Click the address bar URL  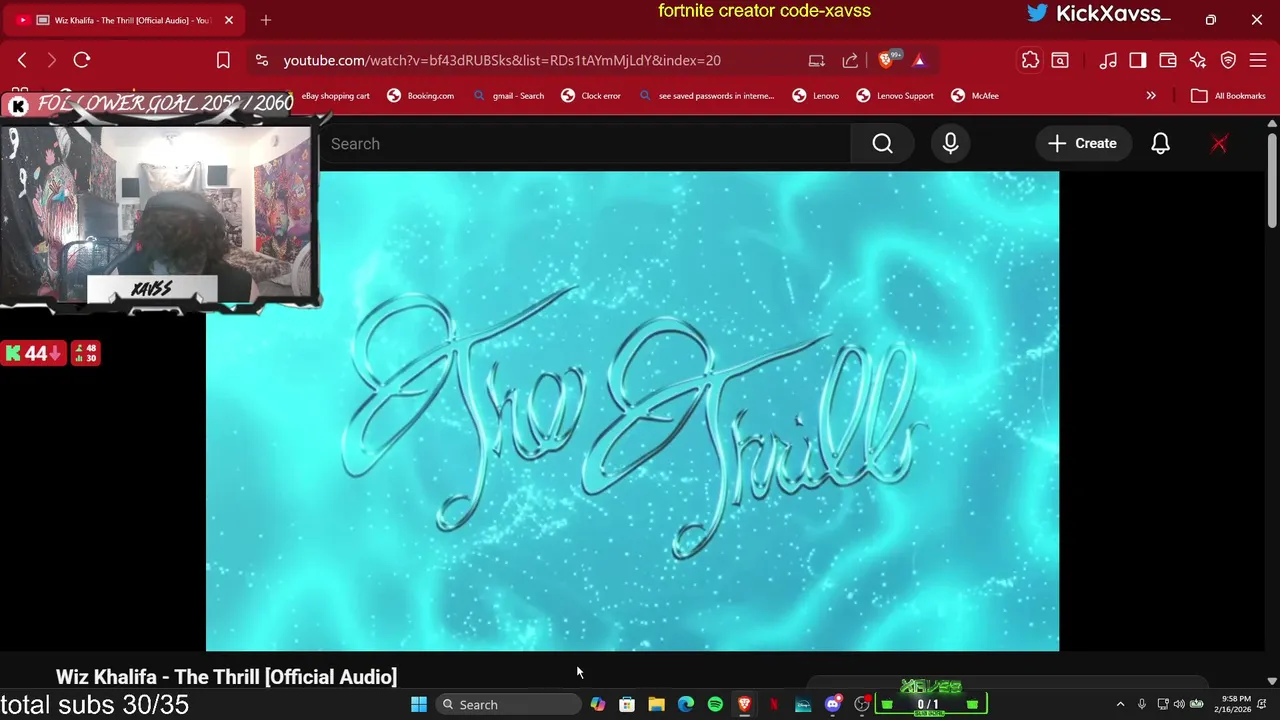point(502,60)
